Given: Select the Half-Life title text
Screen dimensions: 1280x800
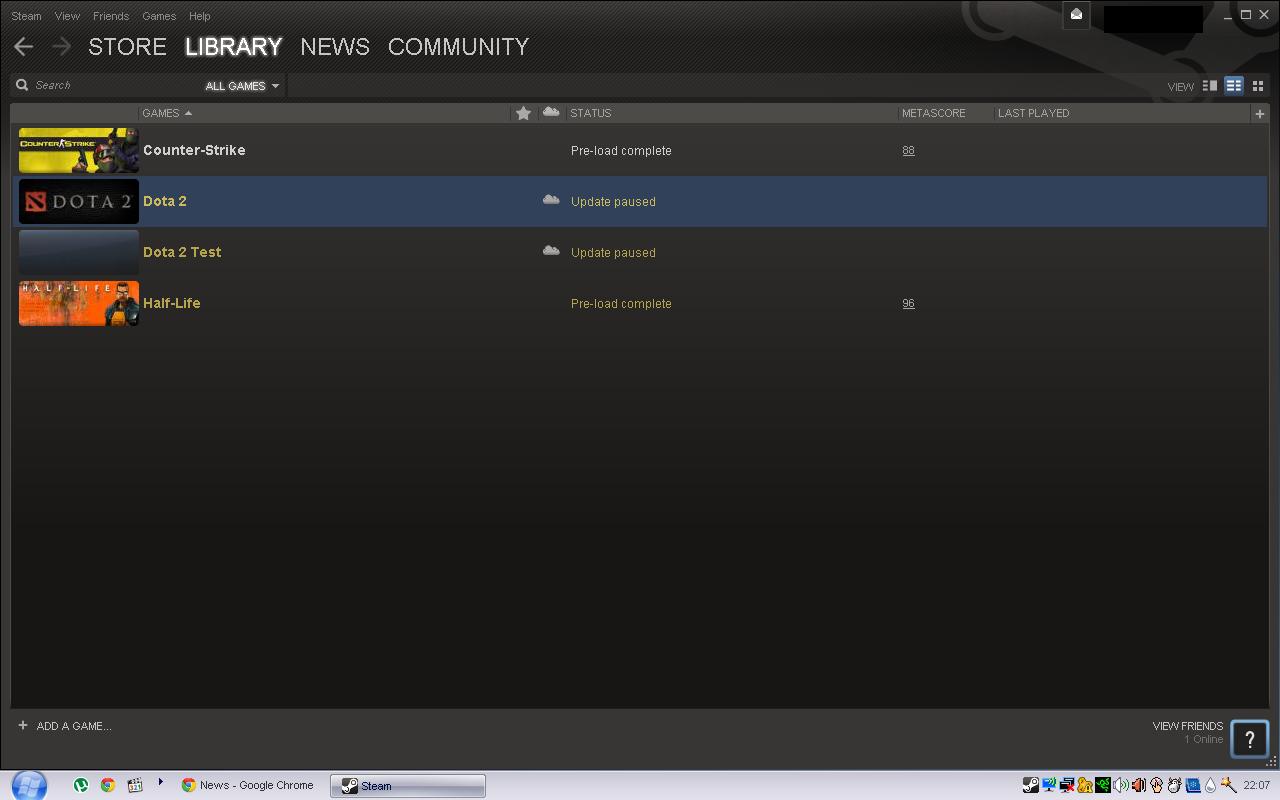Looking at the screenshot, I should tap(172, 303).
